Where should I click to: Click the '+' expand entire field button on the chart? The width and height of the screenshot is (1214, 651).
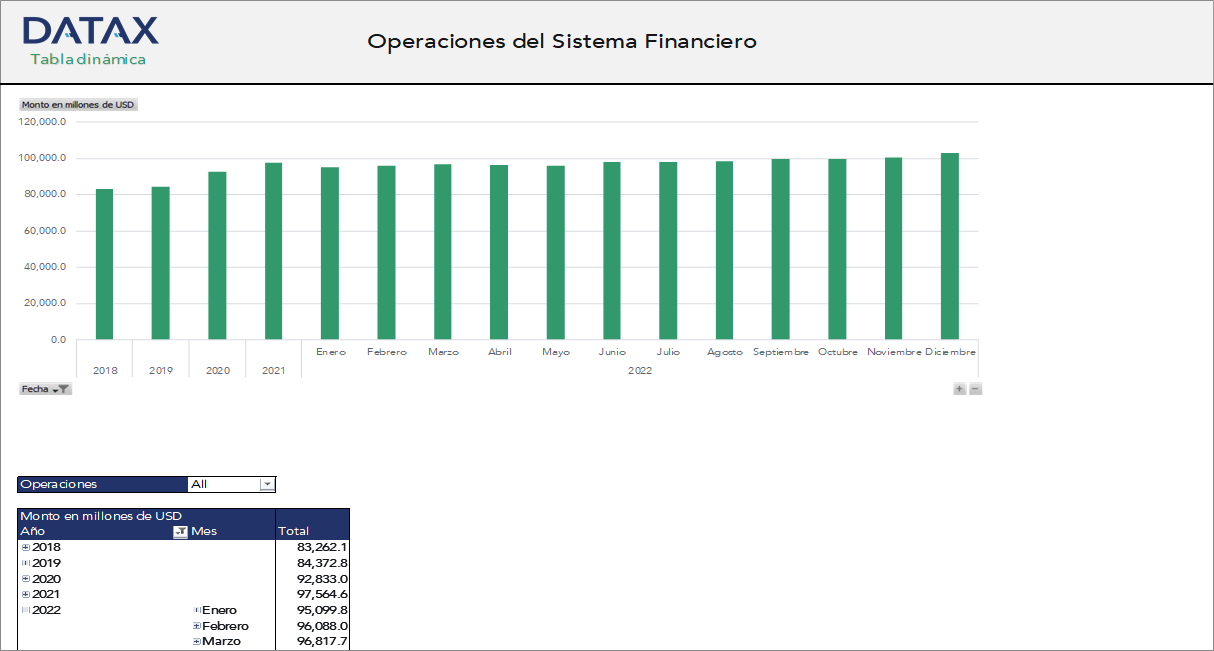point(958,388)
